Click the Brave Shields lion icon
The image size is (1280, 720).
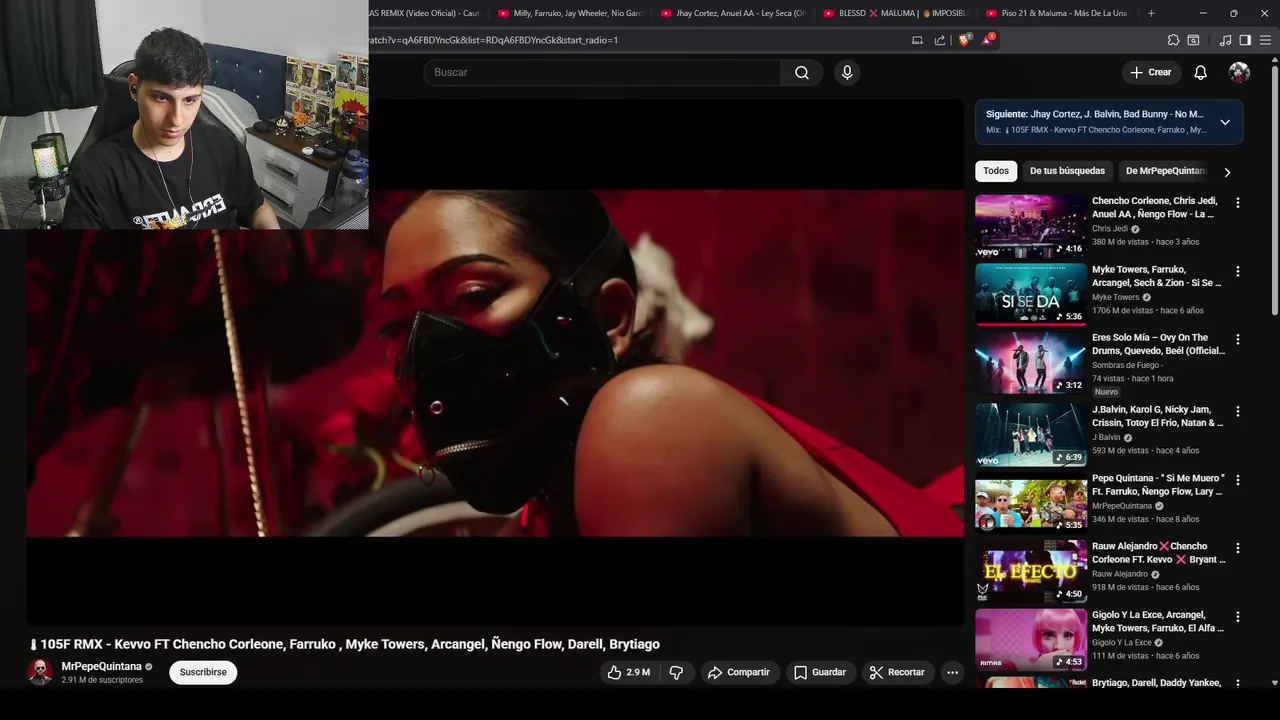point(964,40)
